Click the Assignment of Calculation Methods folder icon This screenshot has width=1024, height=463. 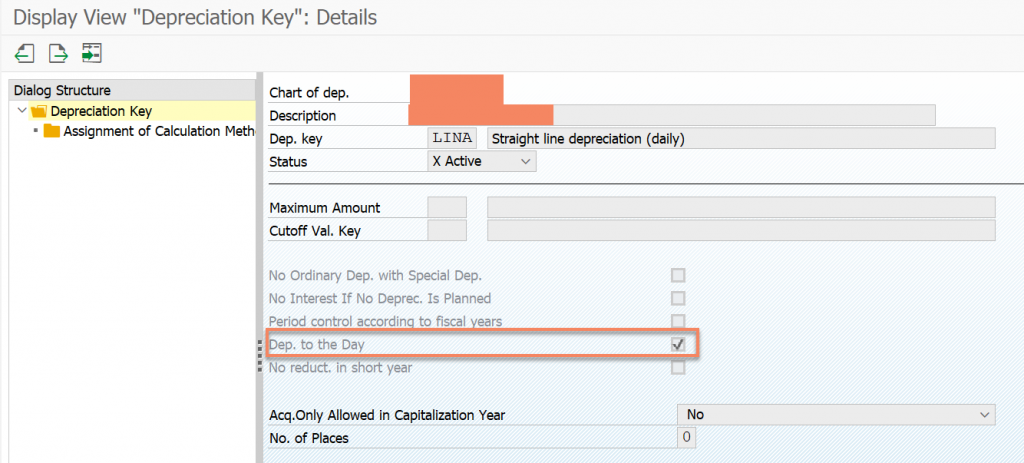(x=52, y=131)
